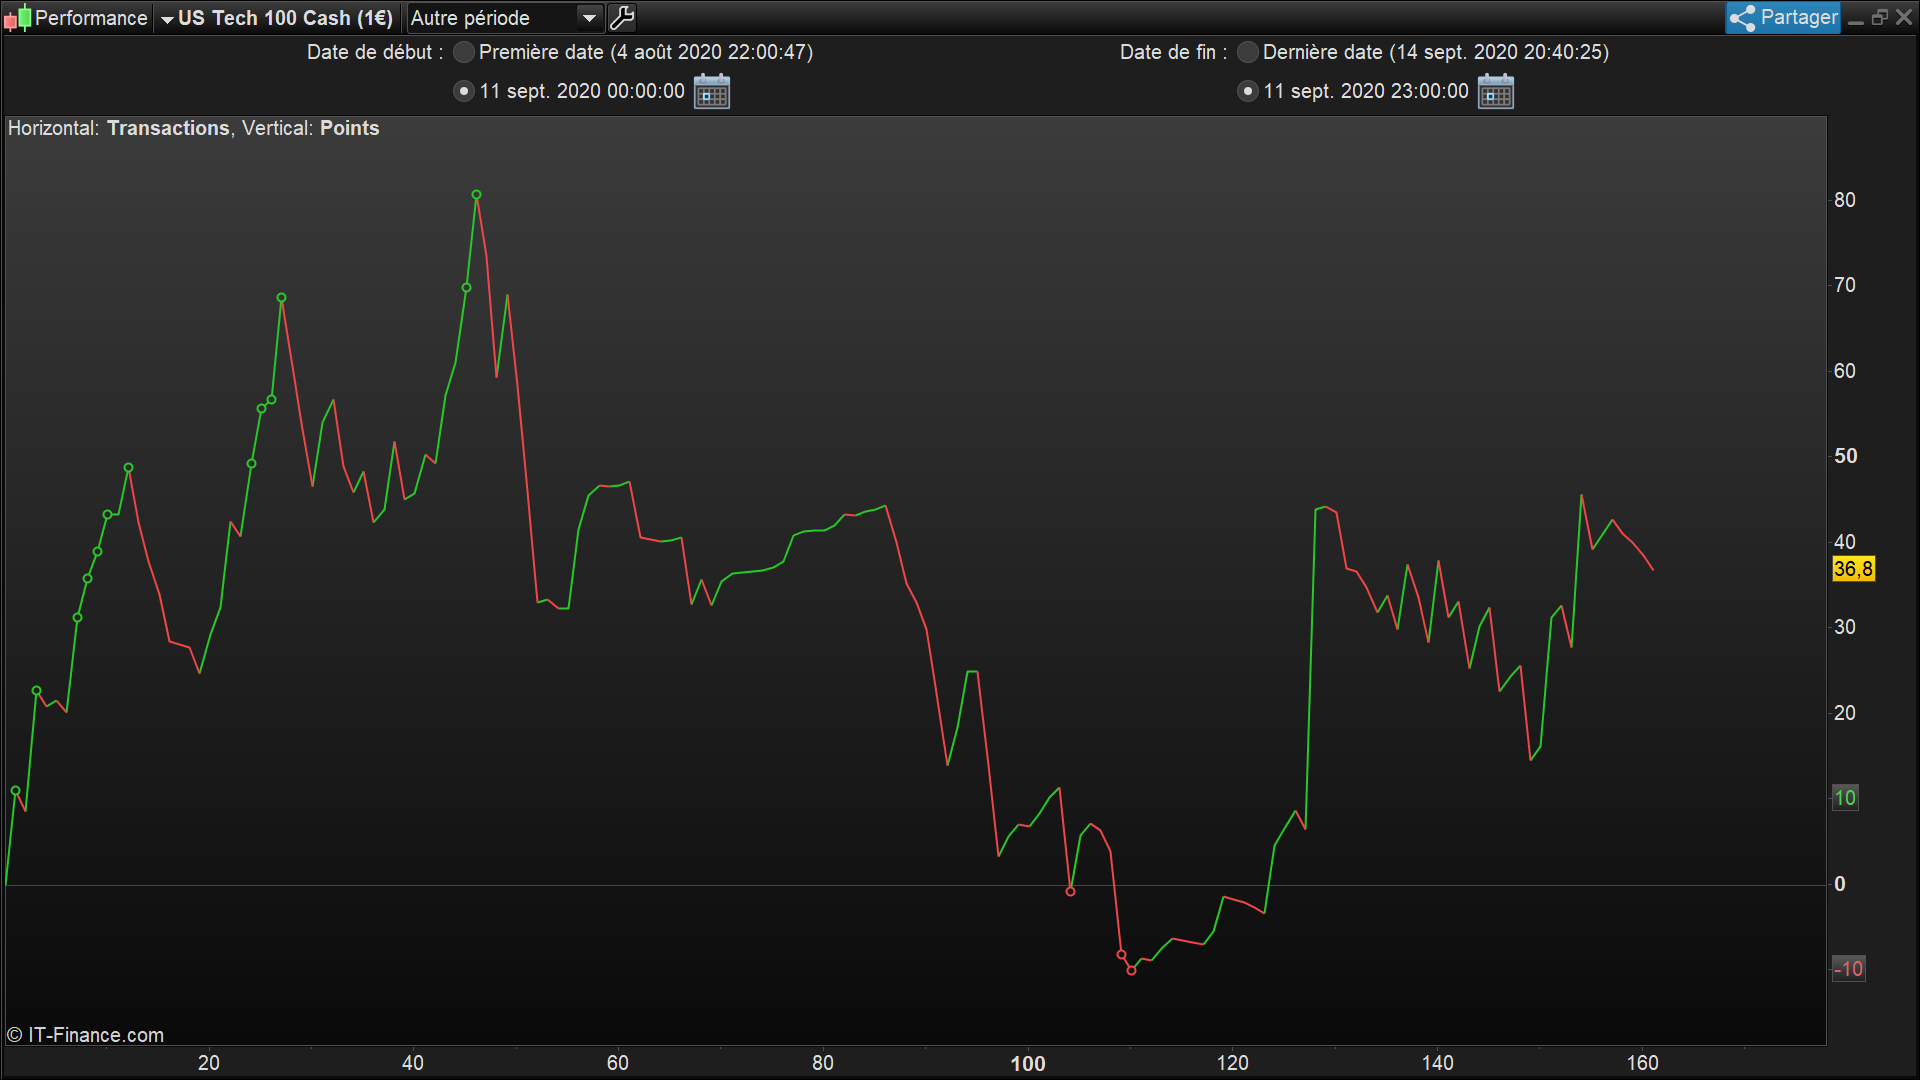Select the Première date radio button

pyautogui.click(x=464, y=52)
